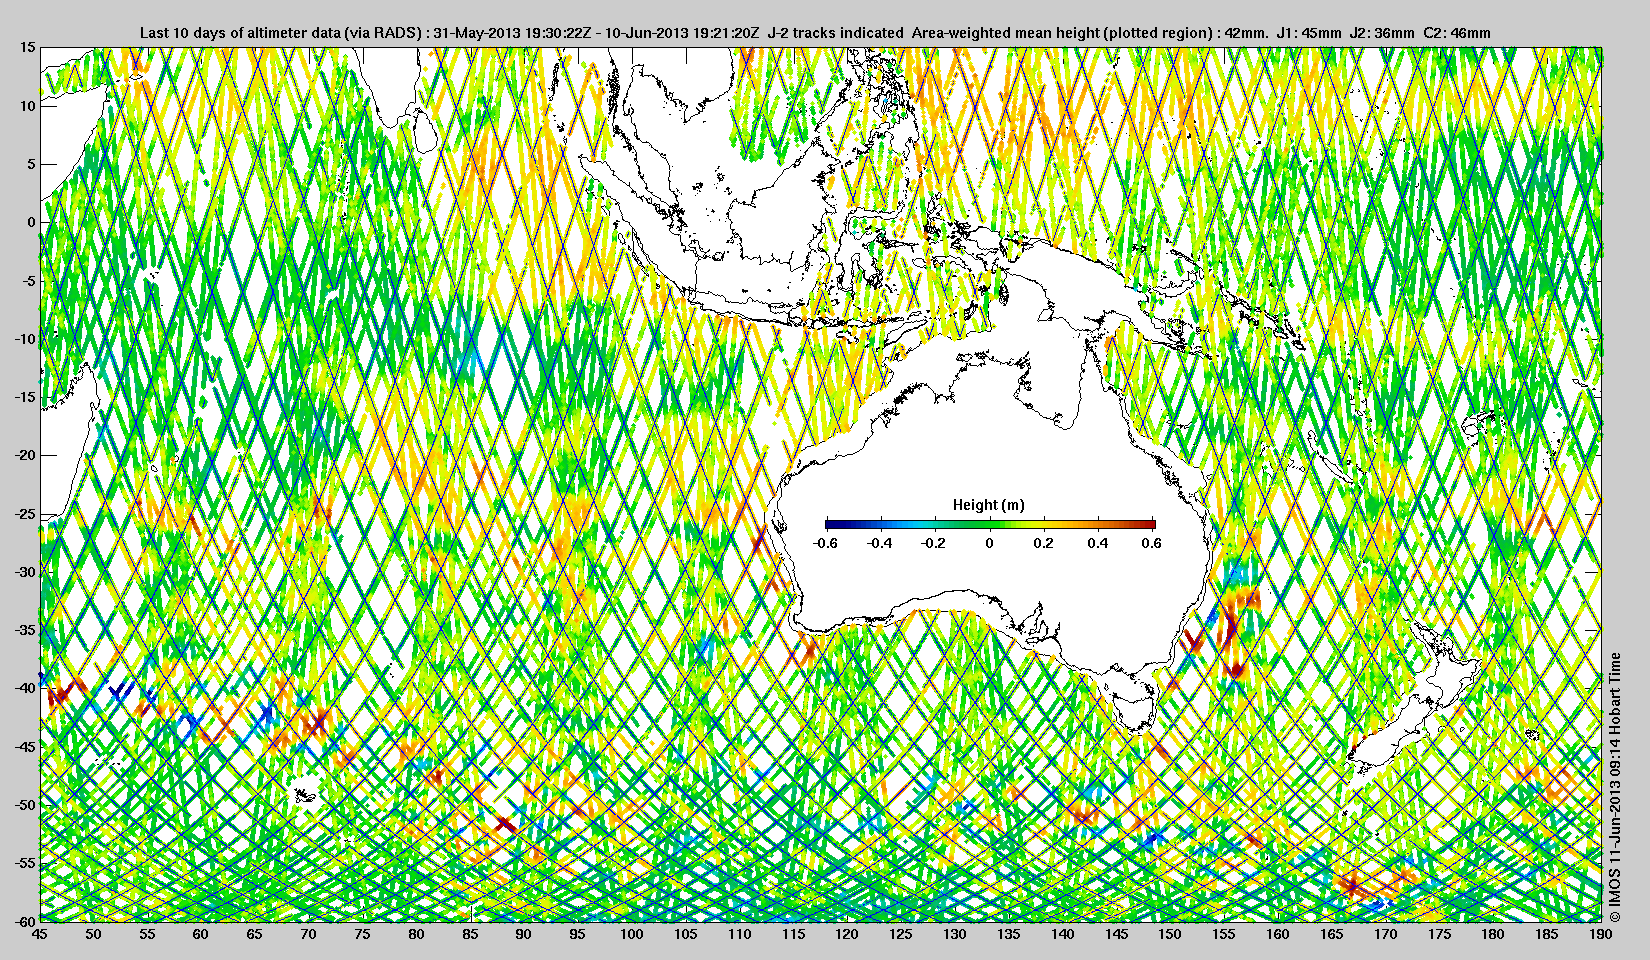This screenshot has width=1650, height=960.
Task: Click colorbar tick label '-0.2'
Action: point(934,543)
